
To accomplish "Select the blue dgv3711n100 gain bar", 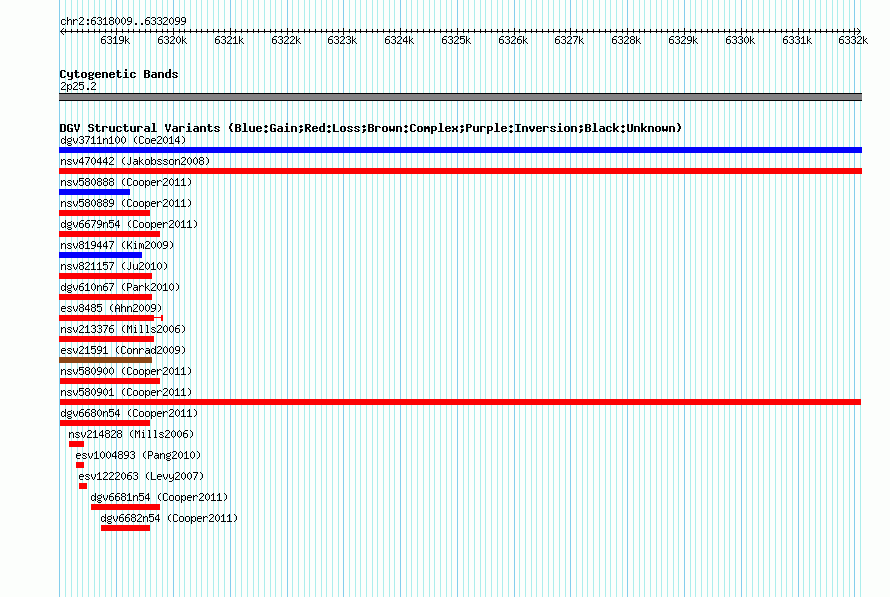I will (460, 150).
